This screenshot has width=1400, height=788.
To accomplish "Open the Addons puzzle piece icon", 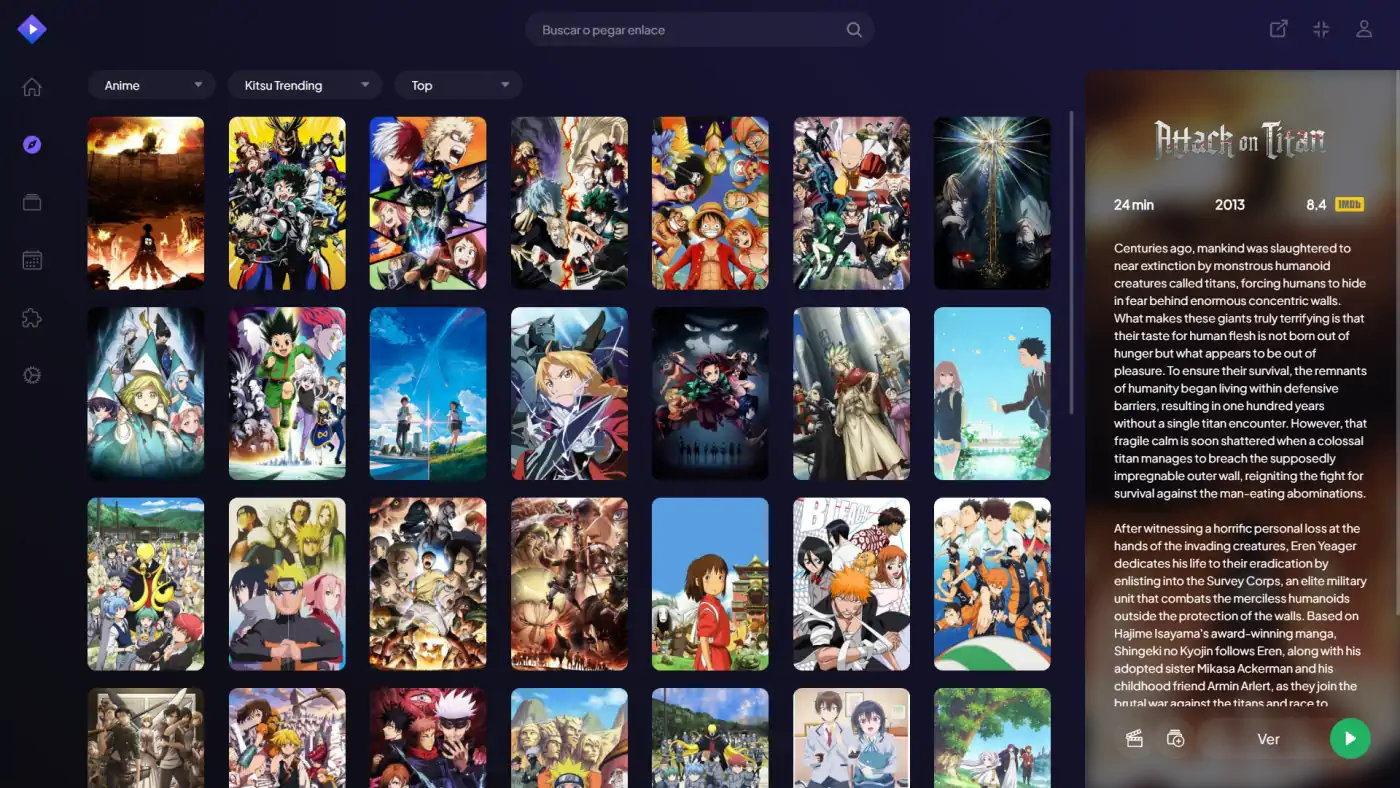I will point(32,318).
